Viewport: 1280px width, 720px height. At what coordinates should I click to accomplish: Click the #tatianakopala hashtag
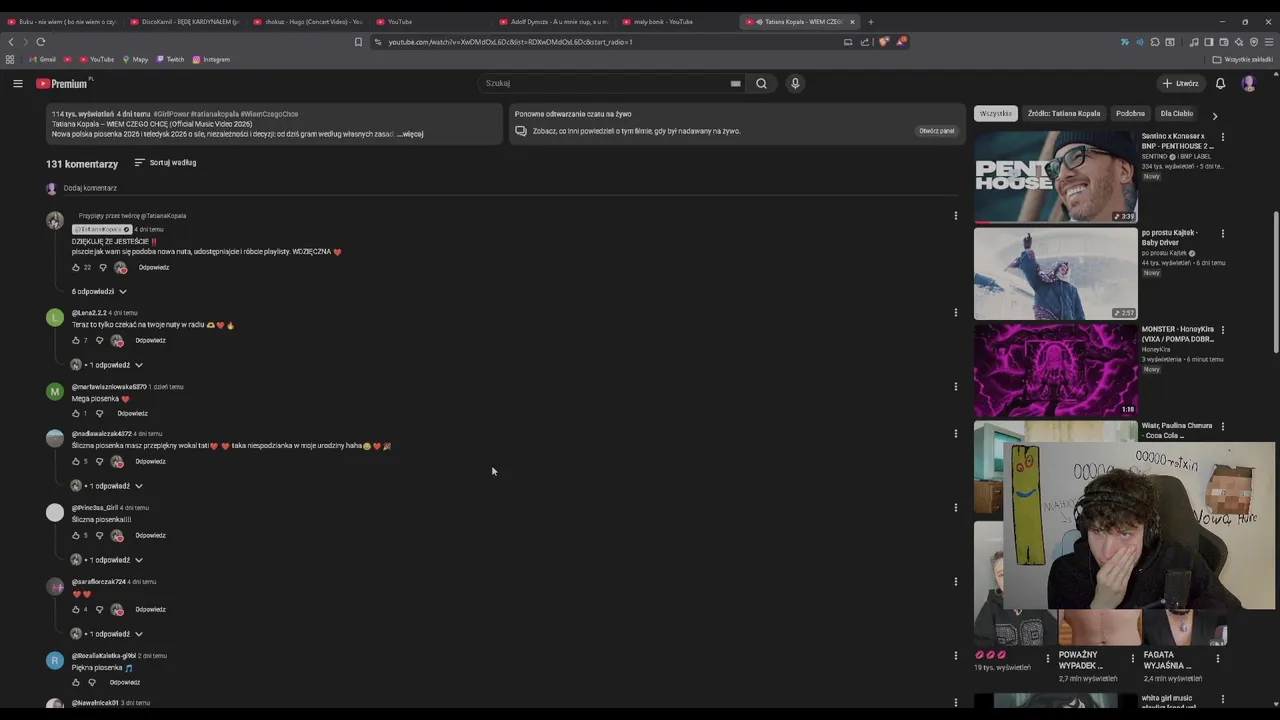point(214,114)
